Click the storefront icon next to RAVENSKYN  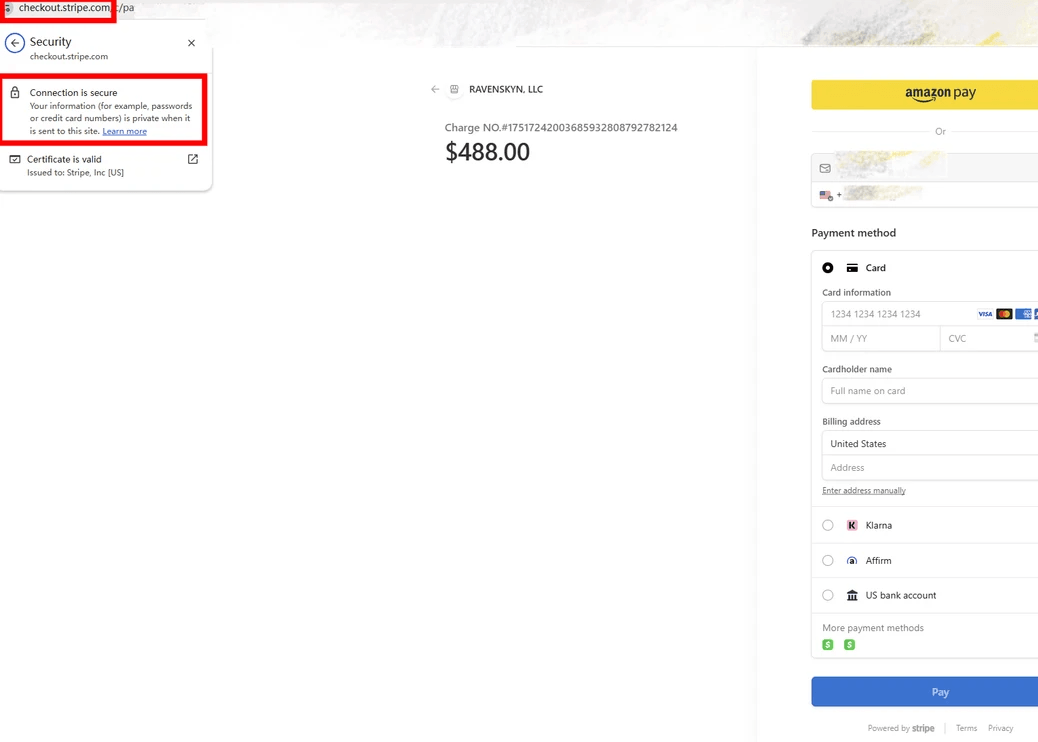tap(454, 89)
